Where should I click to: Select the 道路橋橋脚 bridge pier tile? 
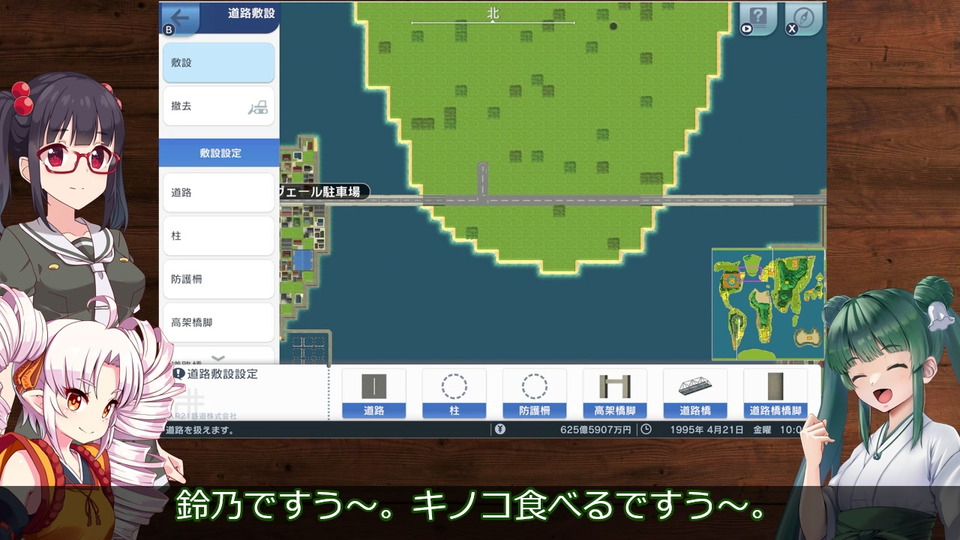[x=774, y=394]
